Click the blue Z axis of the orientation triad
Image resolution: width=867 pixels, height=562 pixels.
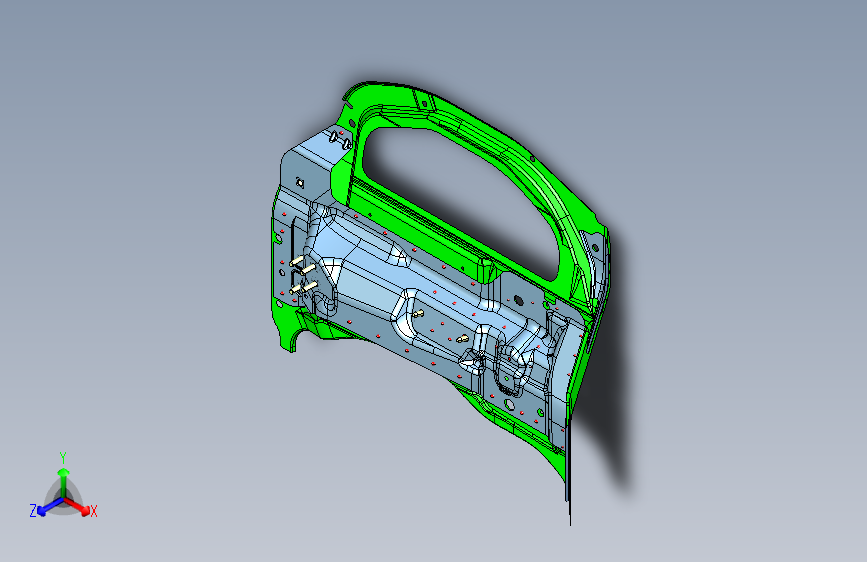click(x=51, y=506)
